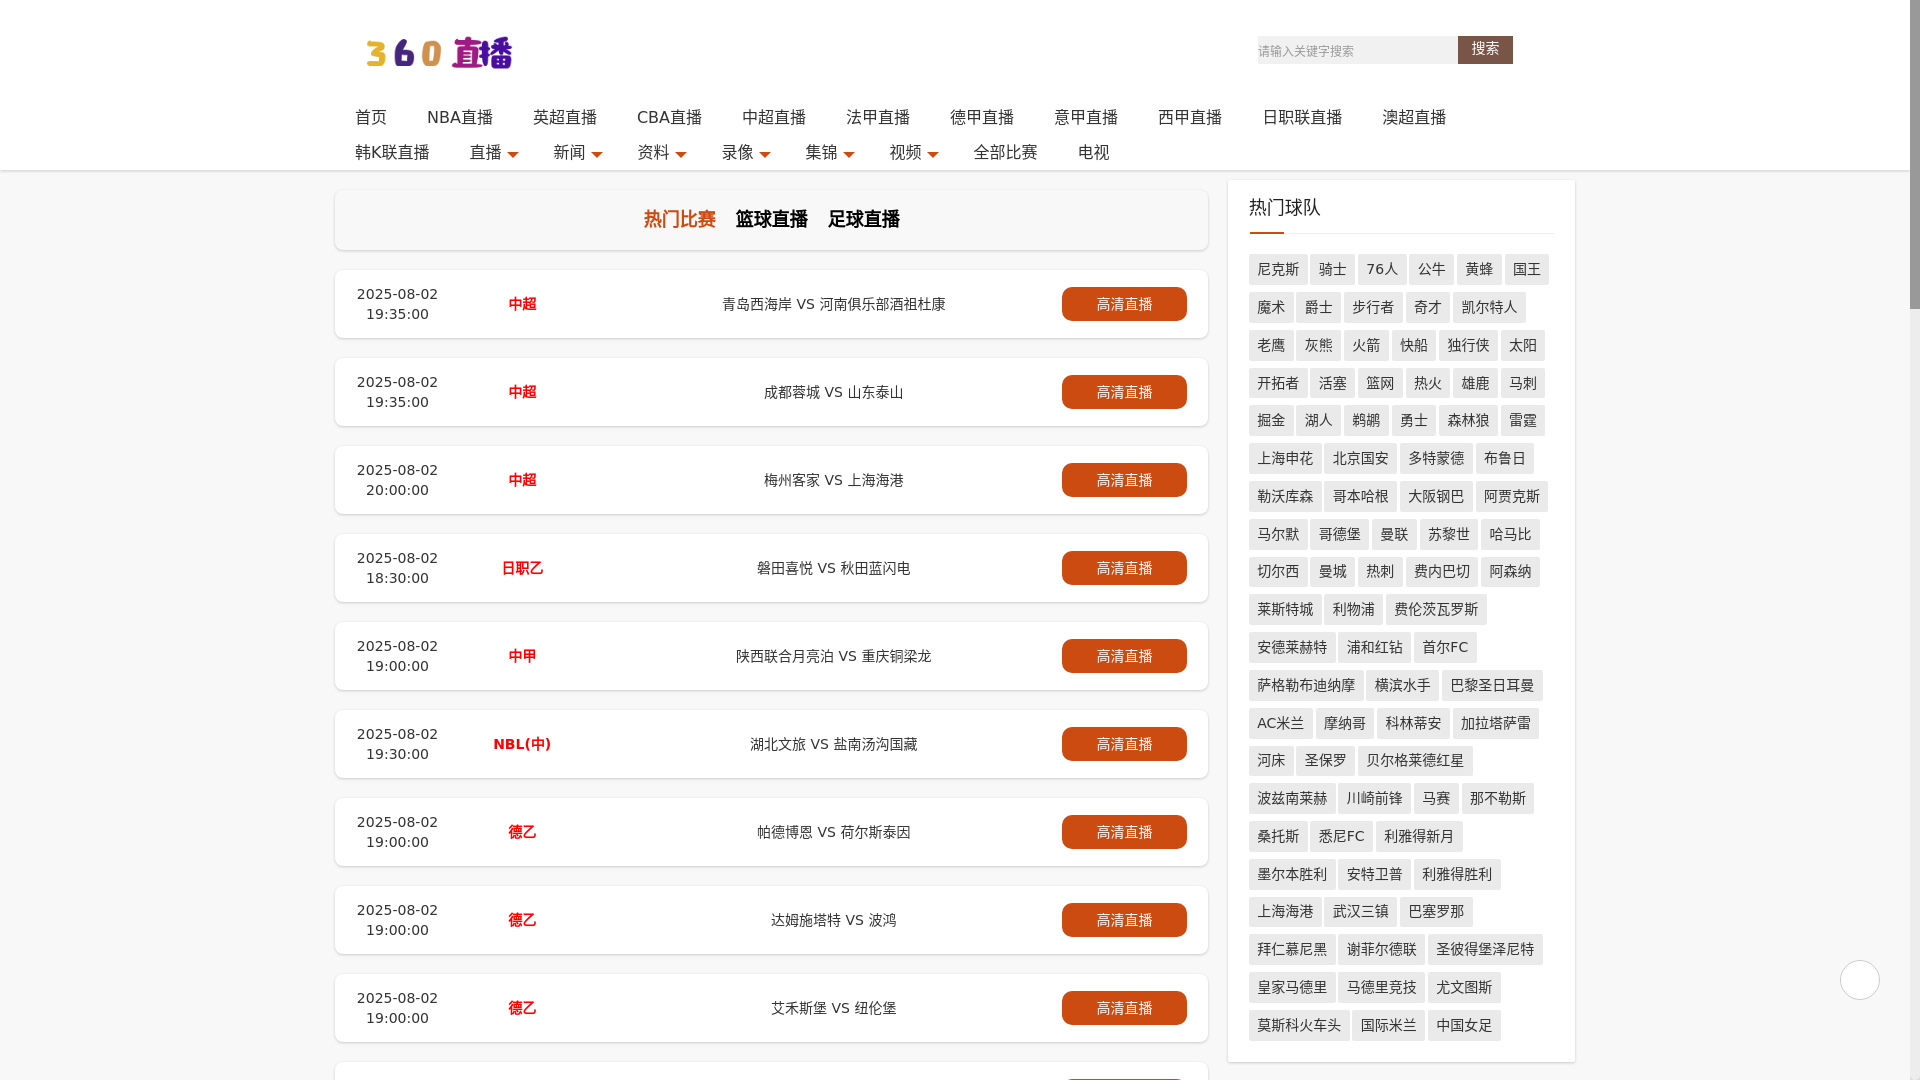The height and width of the screenshot is (1080, 1920).
Task: Watch 高清直播 for 达姆施塔特 VS 波鸿
Action: 1124,920
